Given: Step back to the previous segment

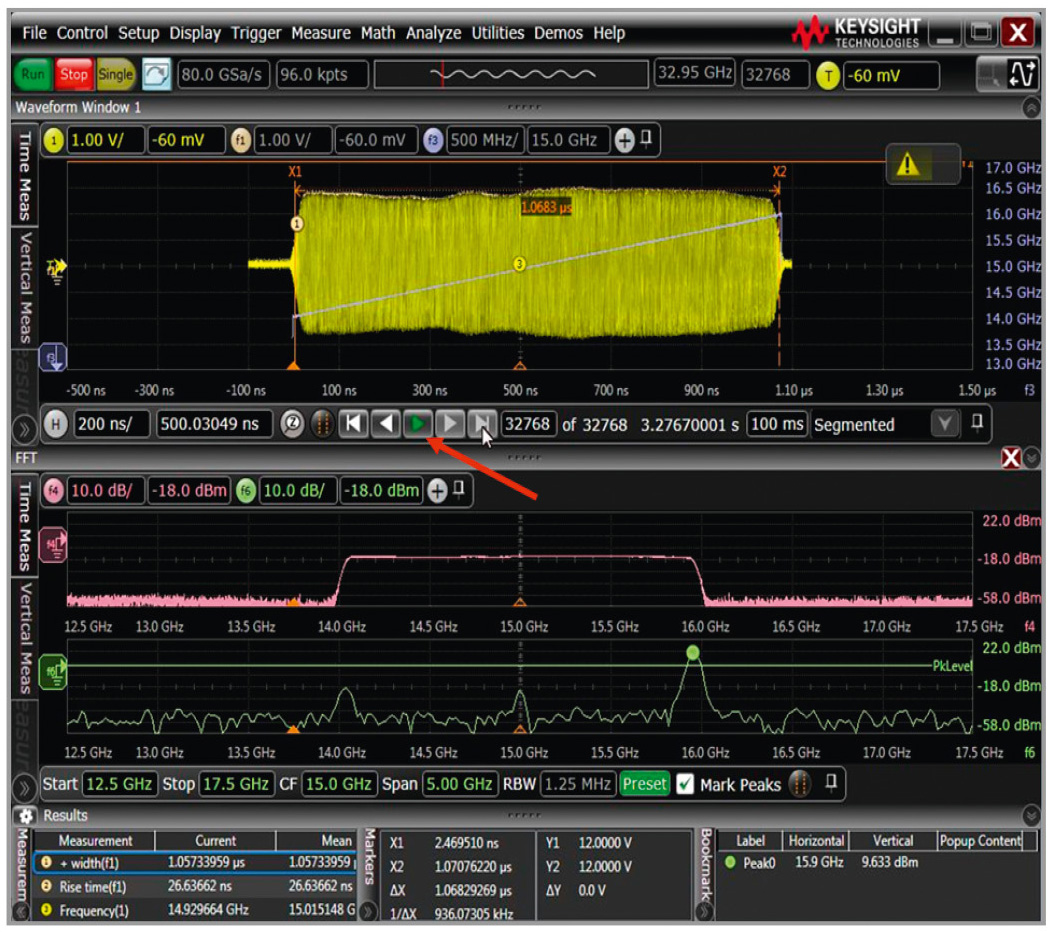Looking at the screenshot, I should pyautogui.click(x=385, y=424).
